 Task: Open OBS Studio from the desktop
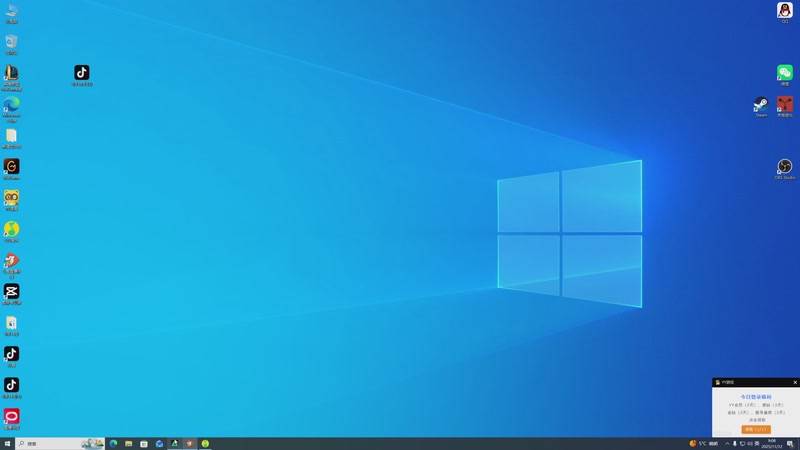coord(785,169)
